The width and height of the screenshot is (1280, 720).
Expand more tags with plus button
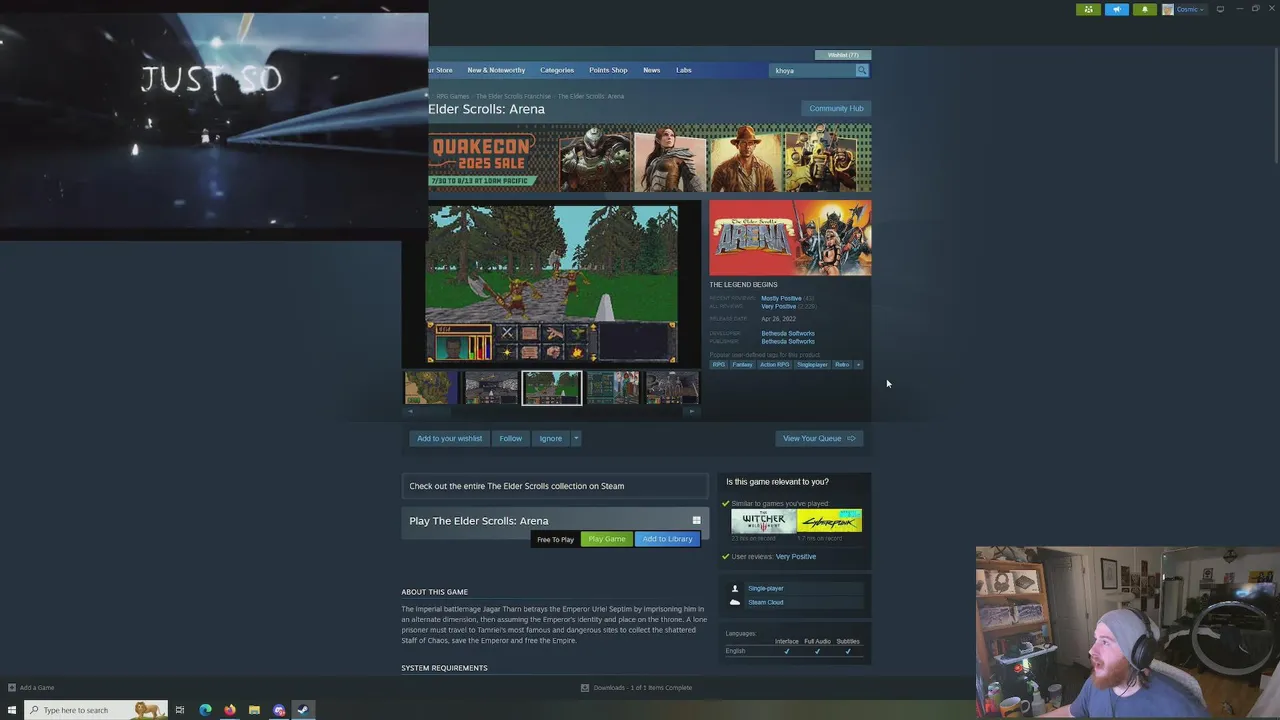[x=858, y=365]
